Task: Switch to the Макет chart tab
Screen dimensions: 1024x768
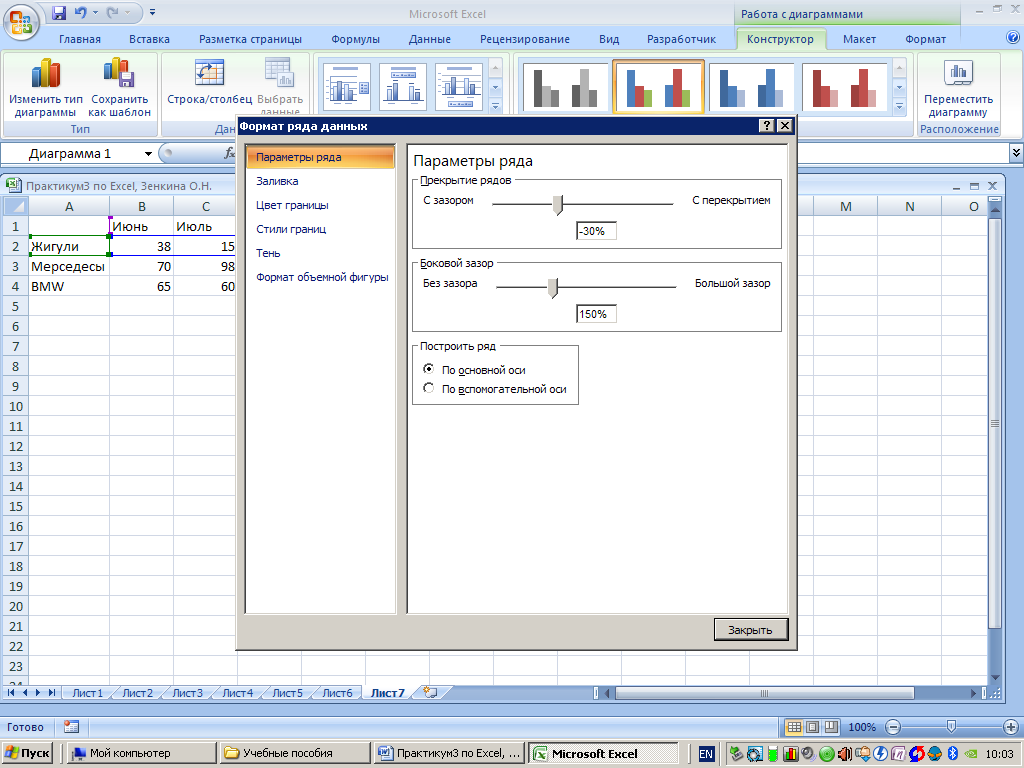Action: click(x=859, y=39)
